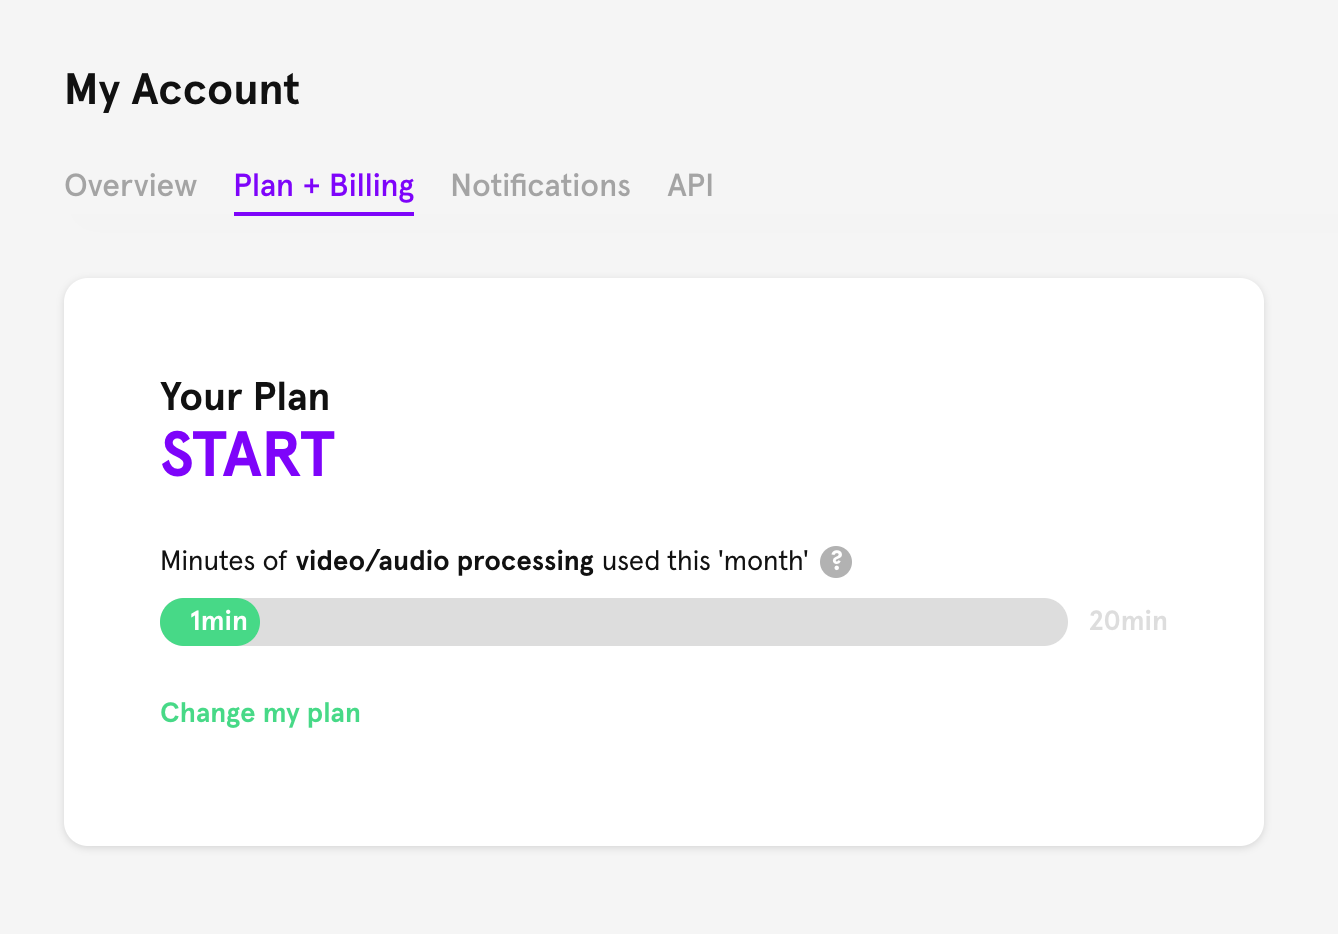Click the purple underline beneath Plan + Billing
1338x934 pixels.
[324, 213]
